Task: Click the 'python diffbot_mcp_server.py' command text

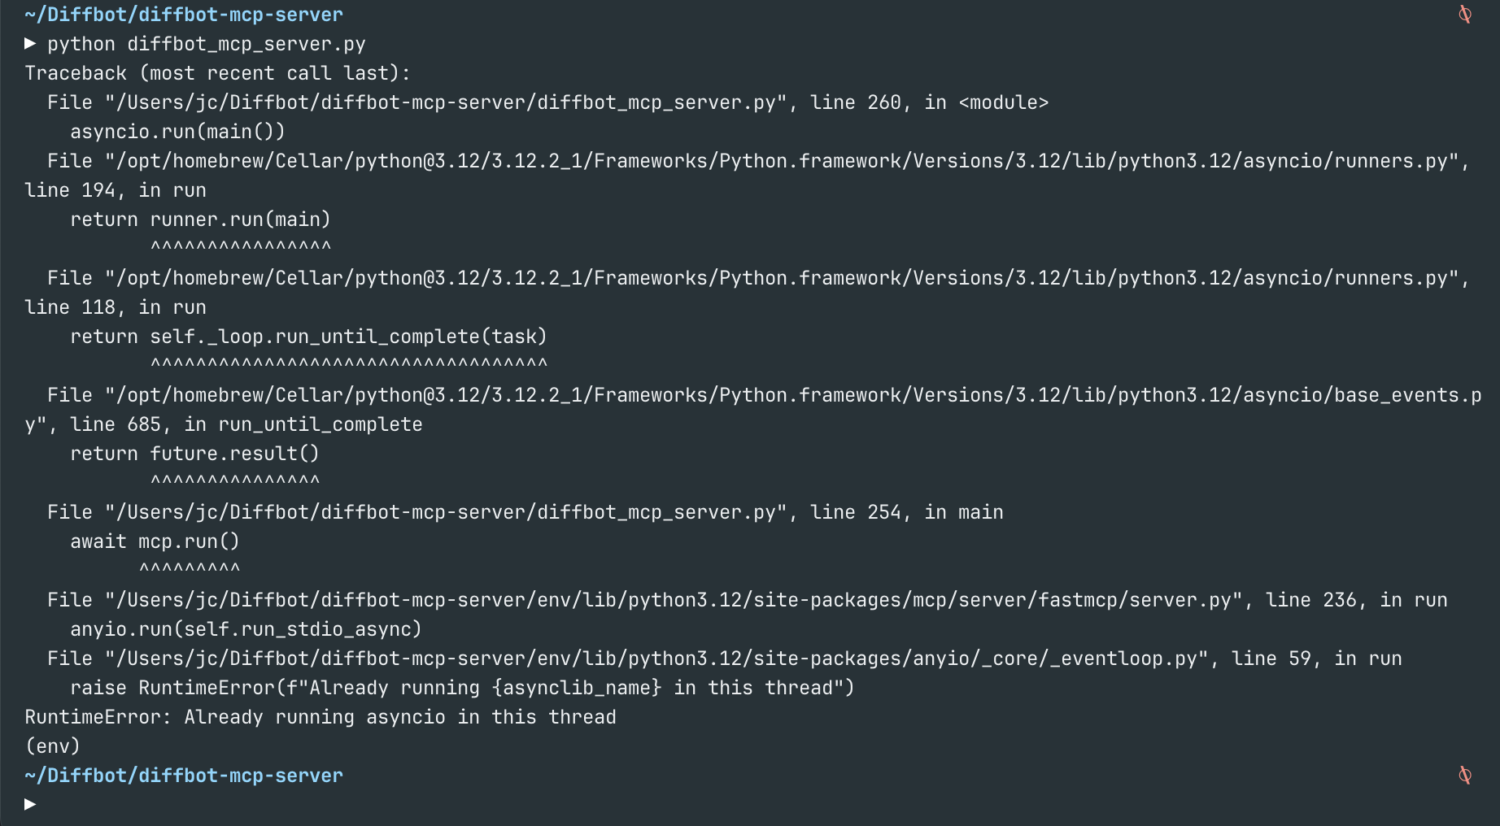Action: 206,44
